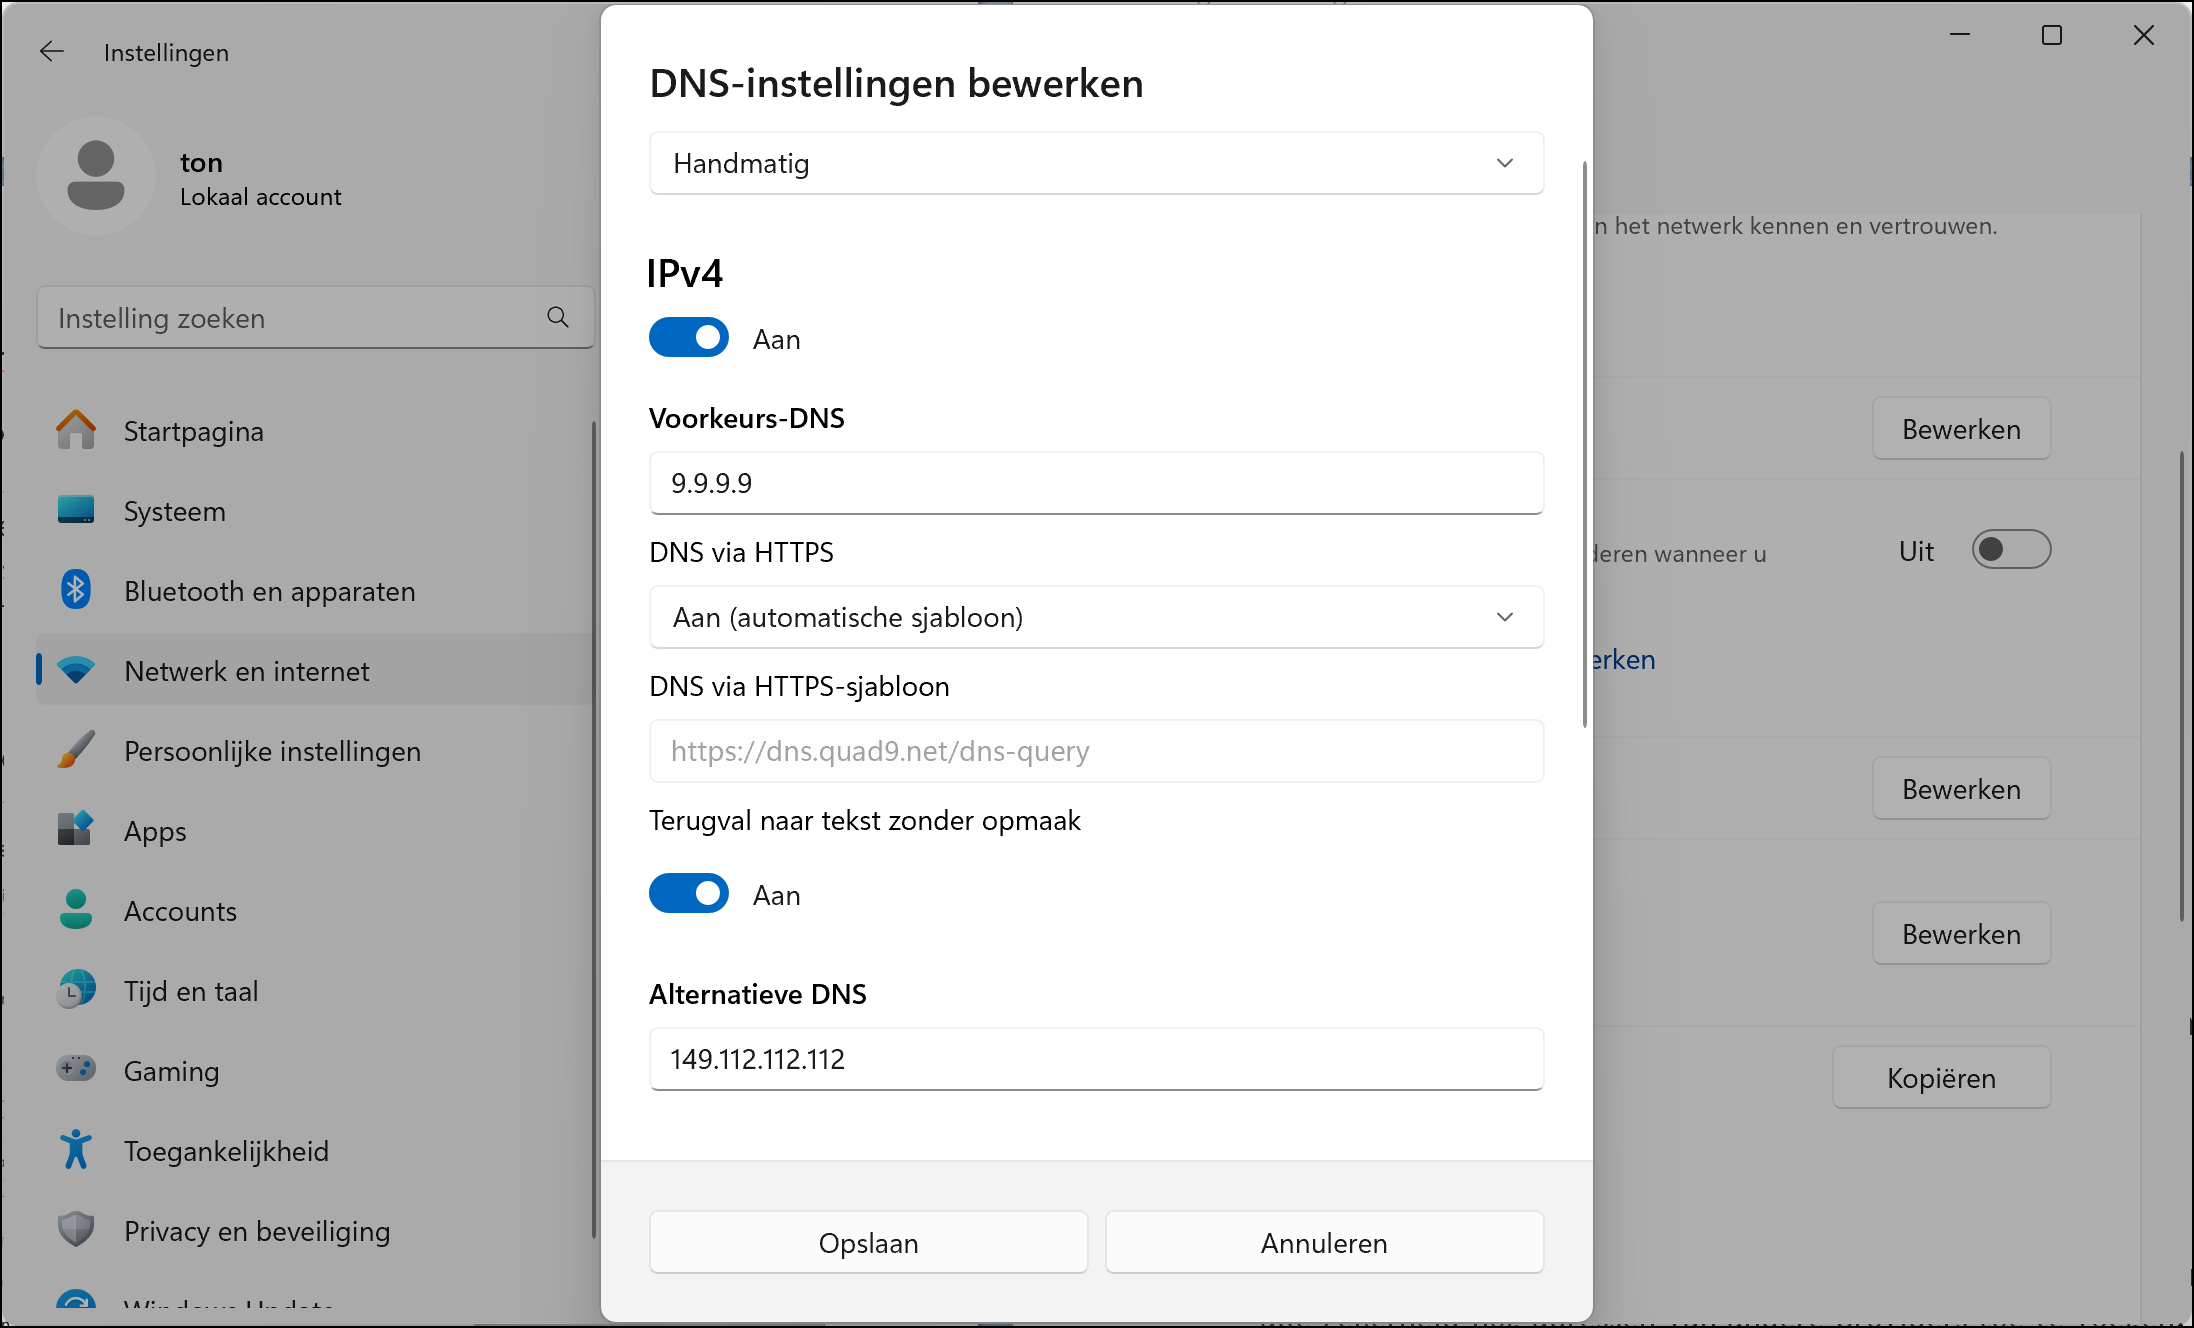Click the search magnifier icon
The width and height of the screenshot is (2194, 1328).
[x=558, y=318]
